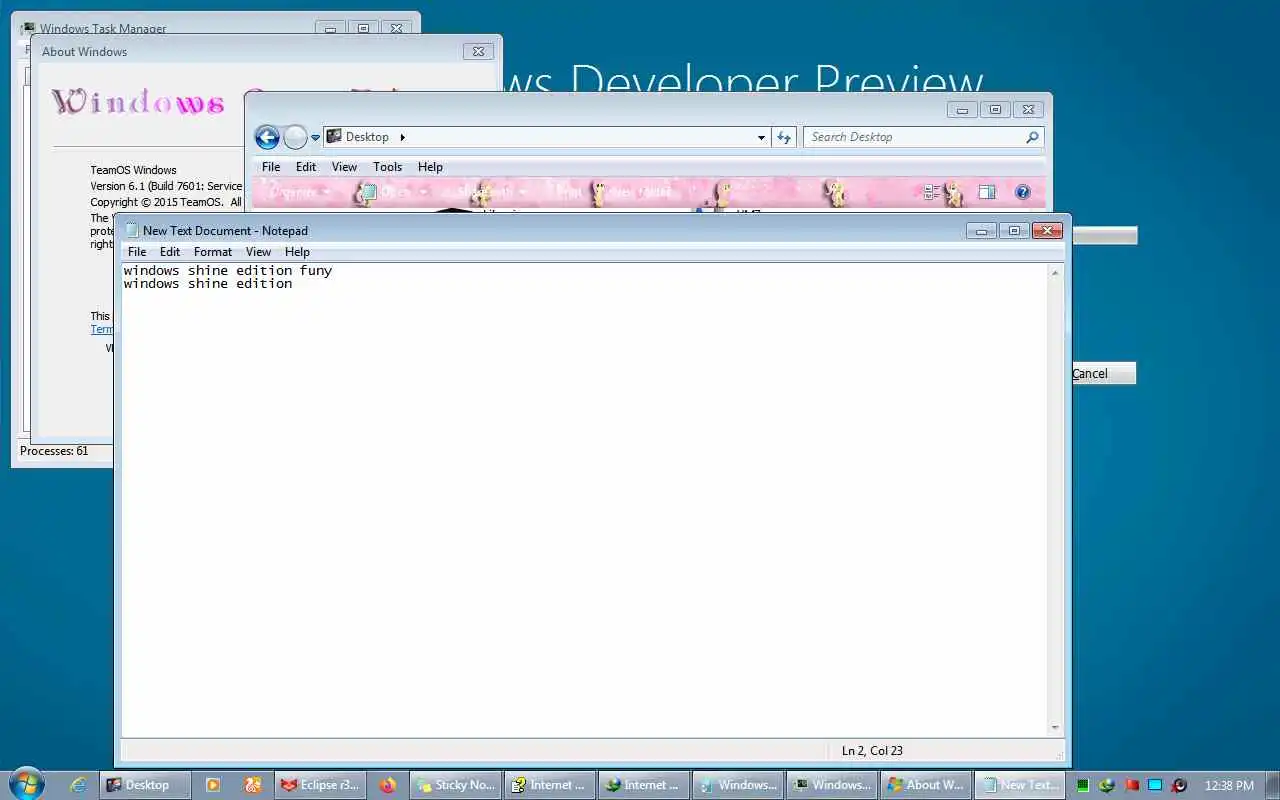Close the About Windows dialog
This screenshot has width=1280, height=800.
478,52
